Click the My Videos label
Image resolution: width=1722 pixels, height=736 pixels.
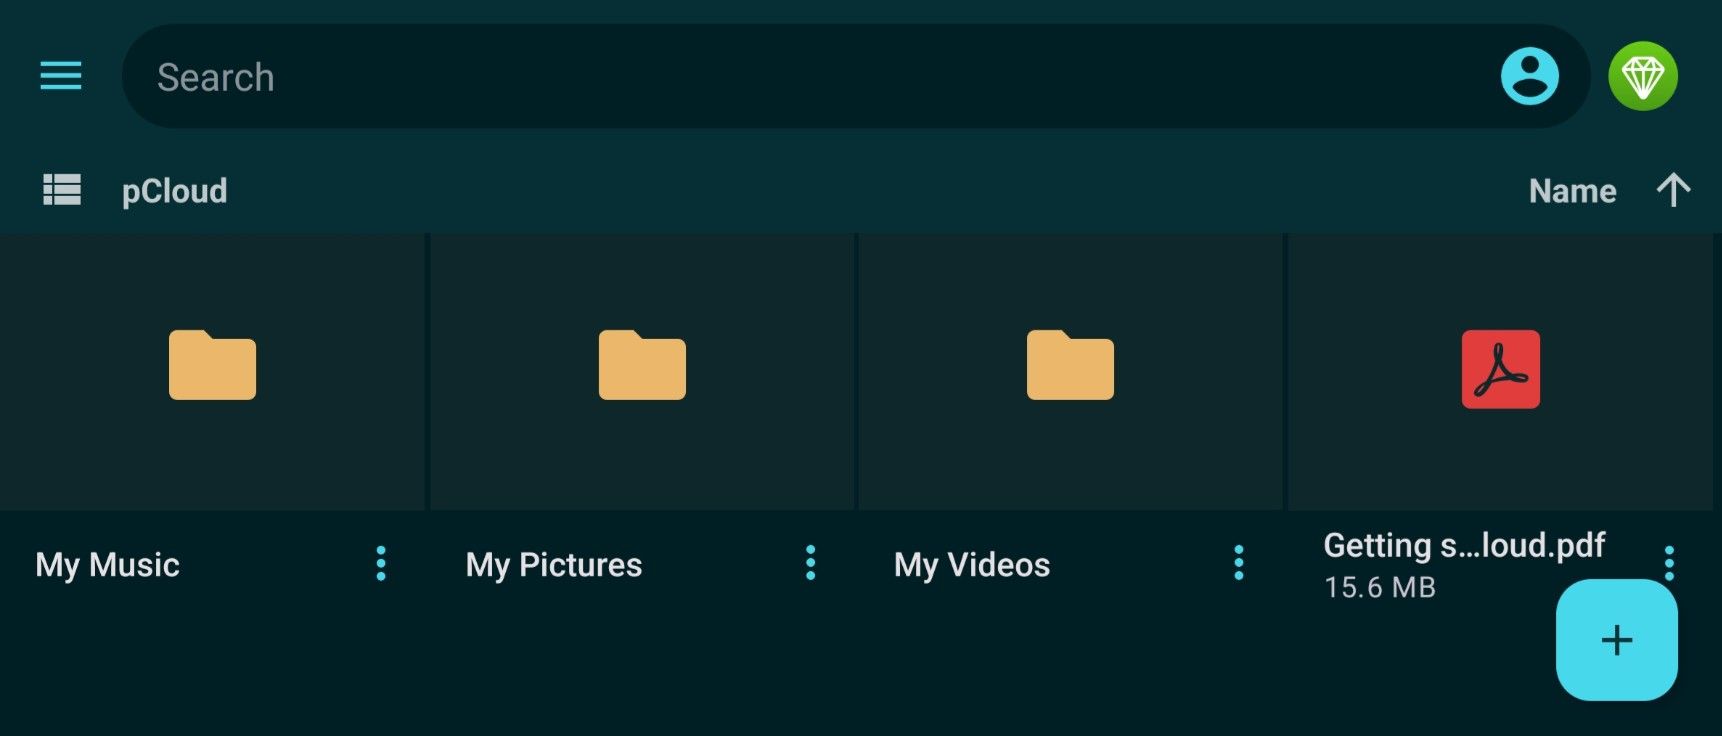[972, 565]
